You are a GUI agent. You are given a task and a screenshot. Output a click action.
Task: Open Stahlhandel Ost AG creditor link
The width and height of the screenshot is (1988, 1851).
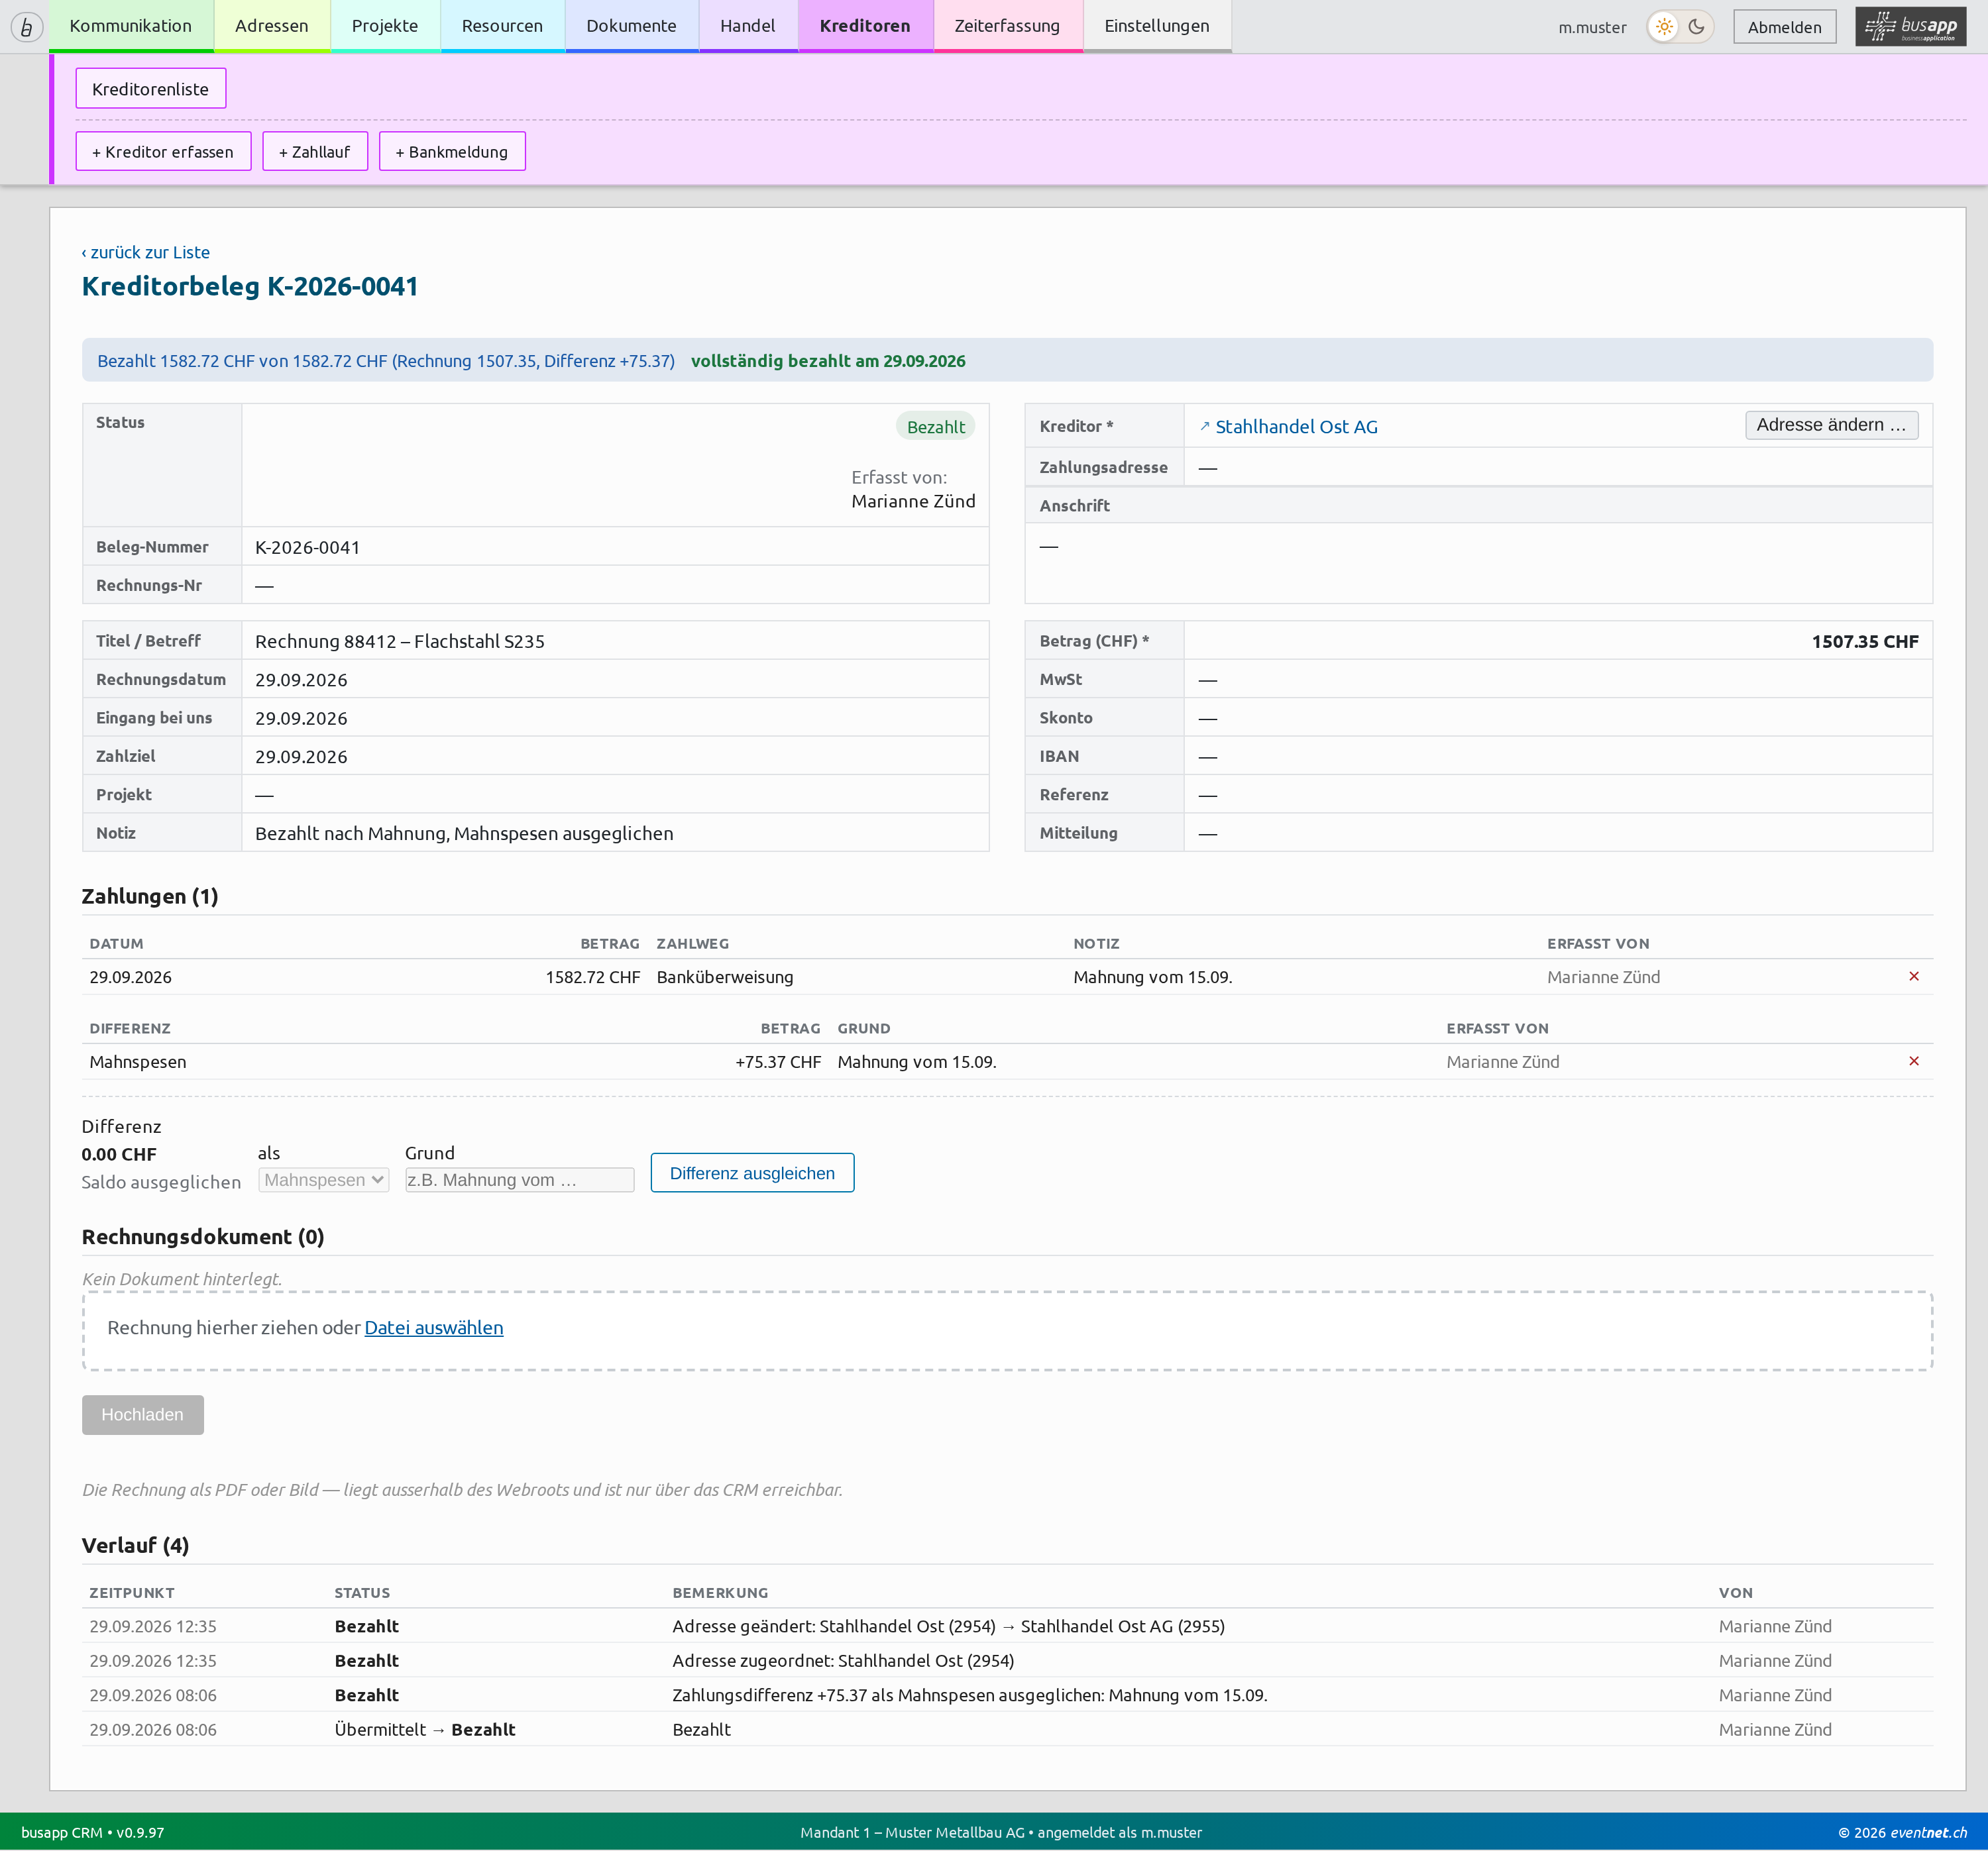tap(1296, 427)
